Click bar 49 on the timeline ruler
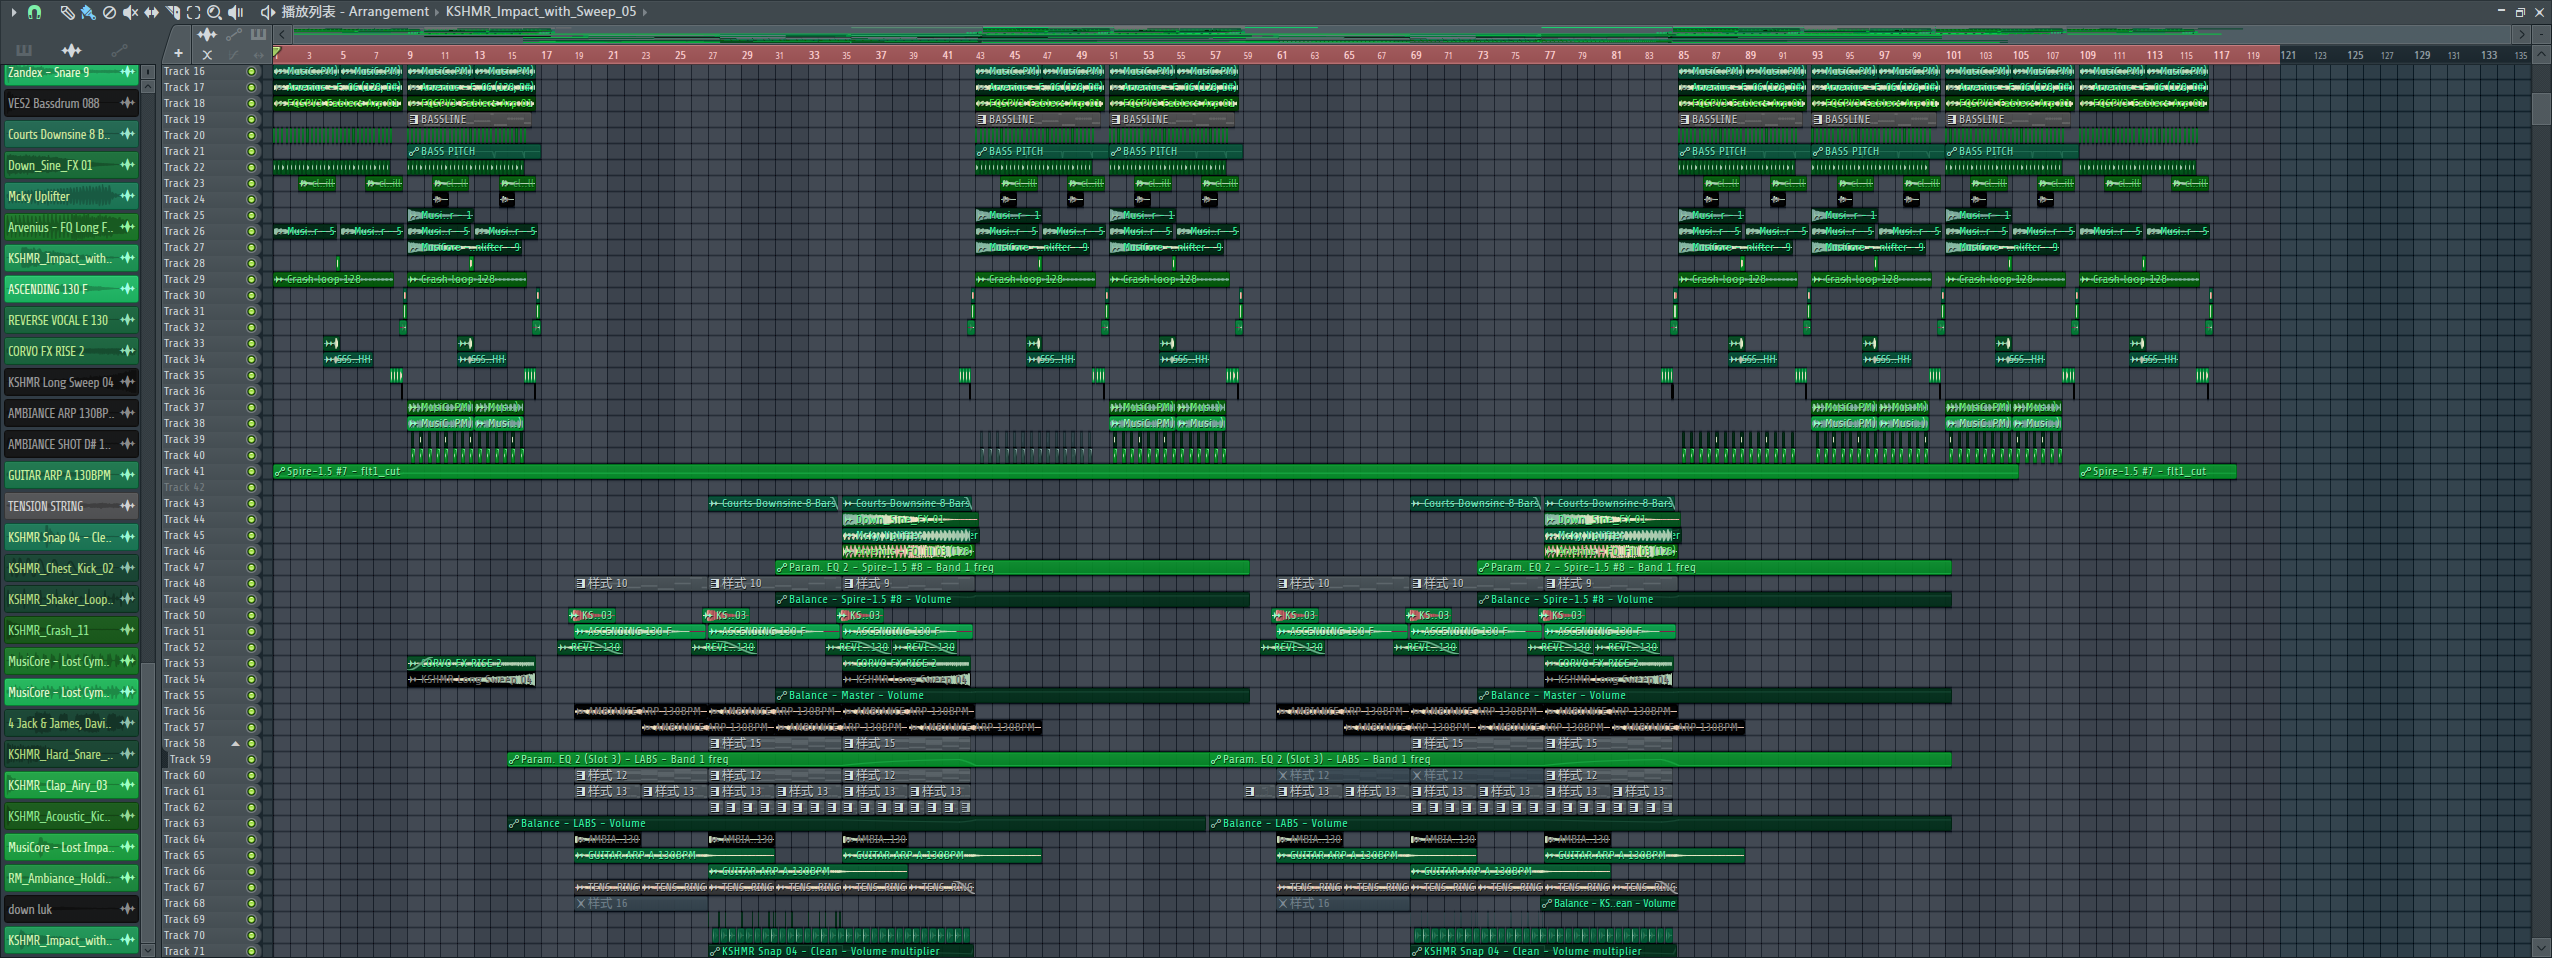This screenshot has height=958, width=2552. [1081, 55]
